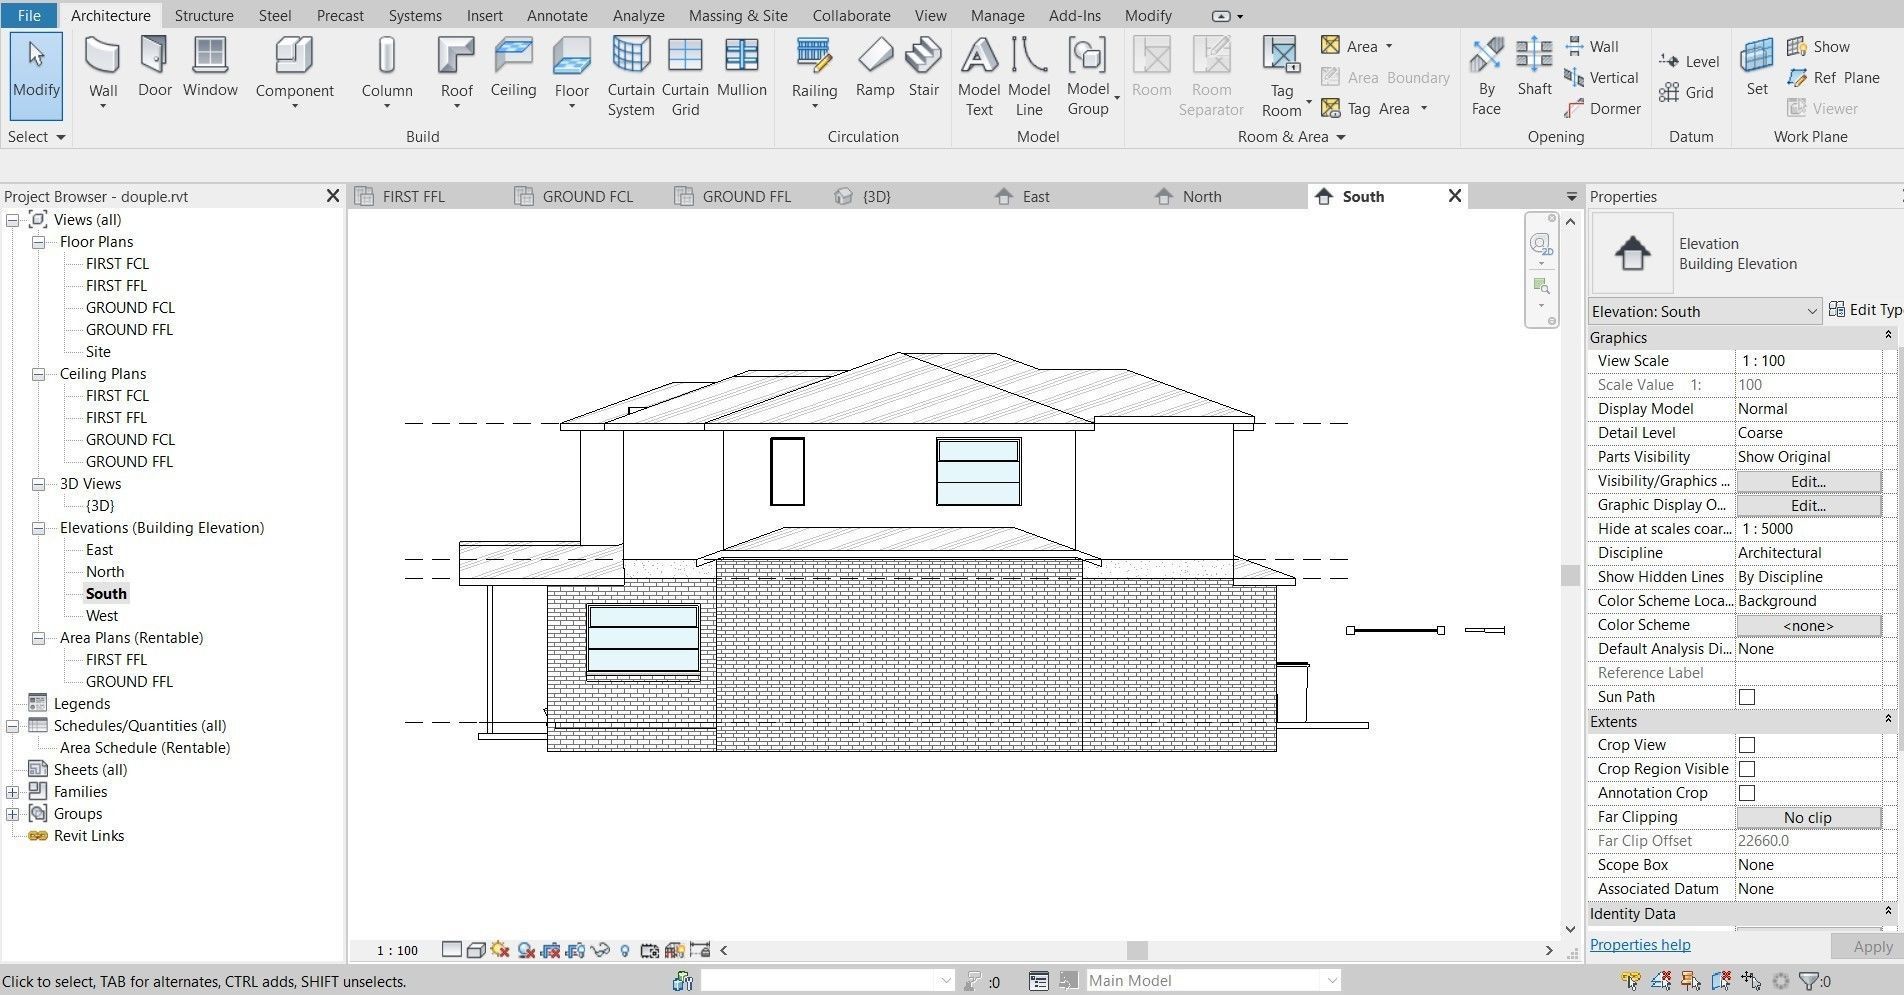
Task: Click Reveal Hidden Elements light bulb icon
Action: pos(625,950)
